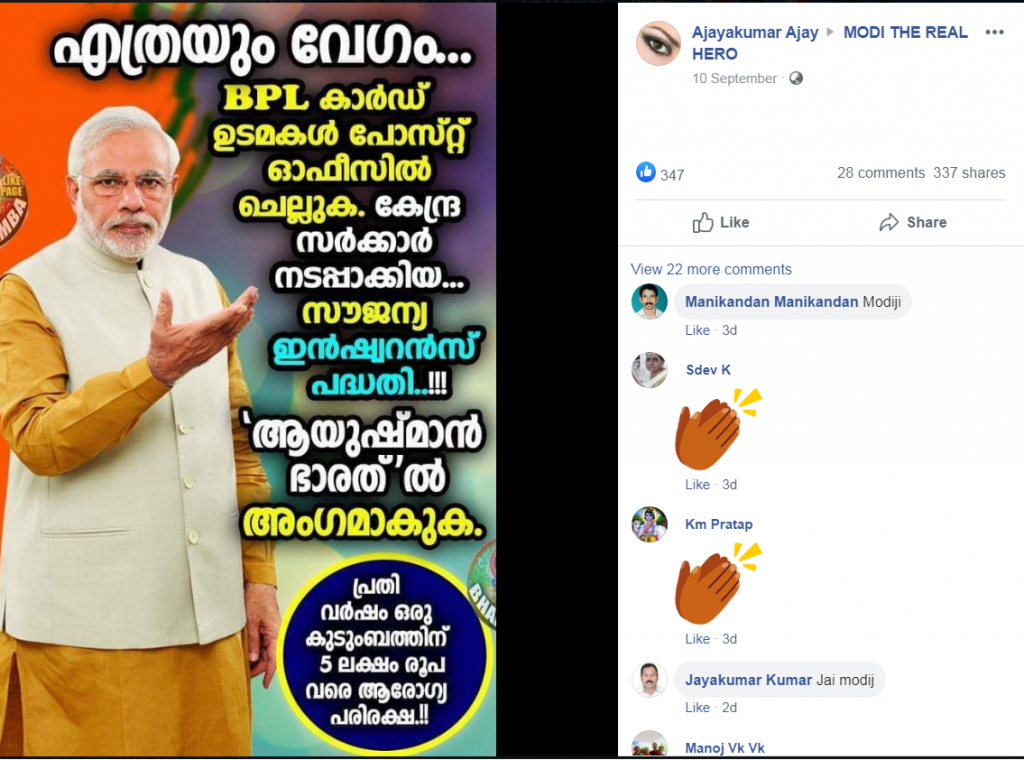Open the three-dot post options menu
This screenshot has height=760, width=1024.
pyautogui.click(x=994, y=33)
